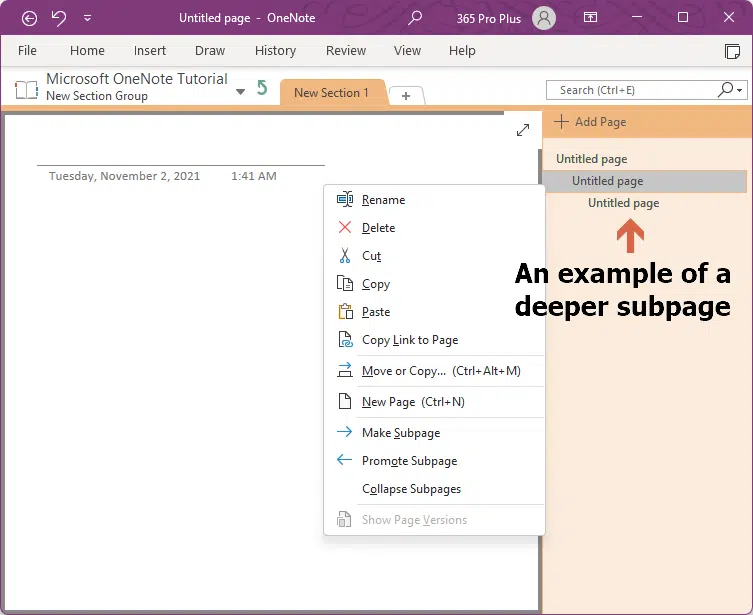
Task: Click the Back arrow icon in title bar
Action: click(x=29, y=18)
